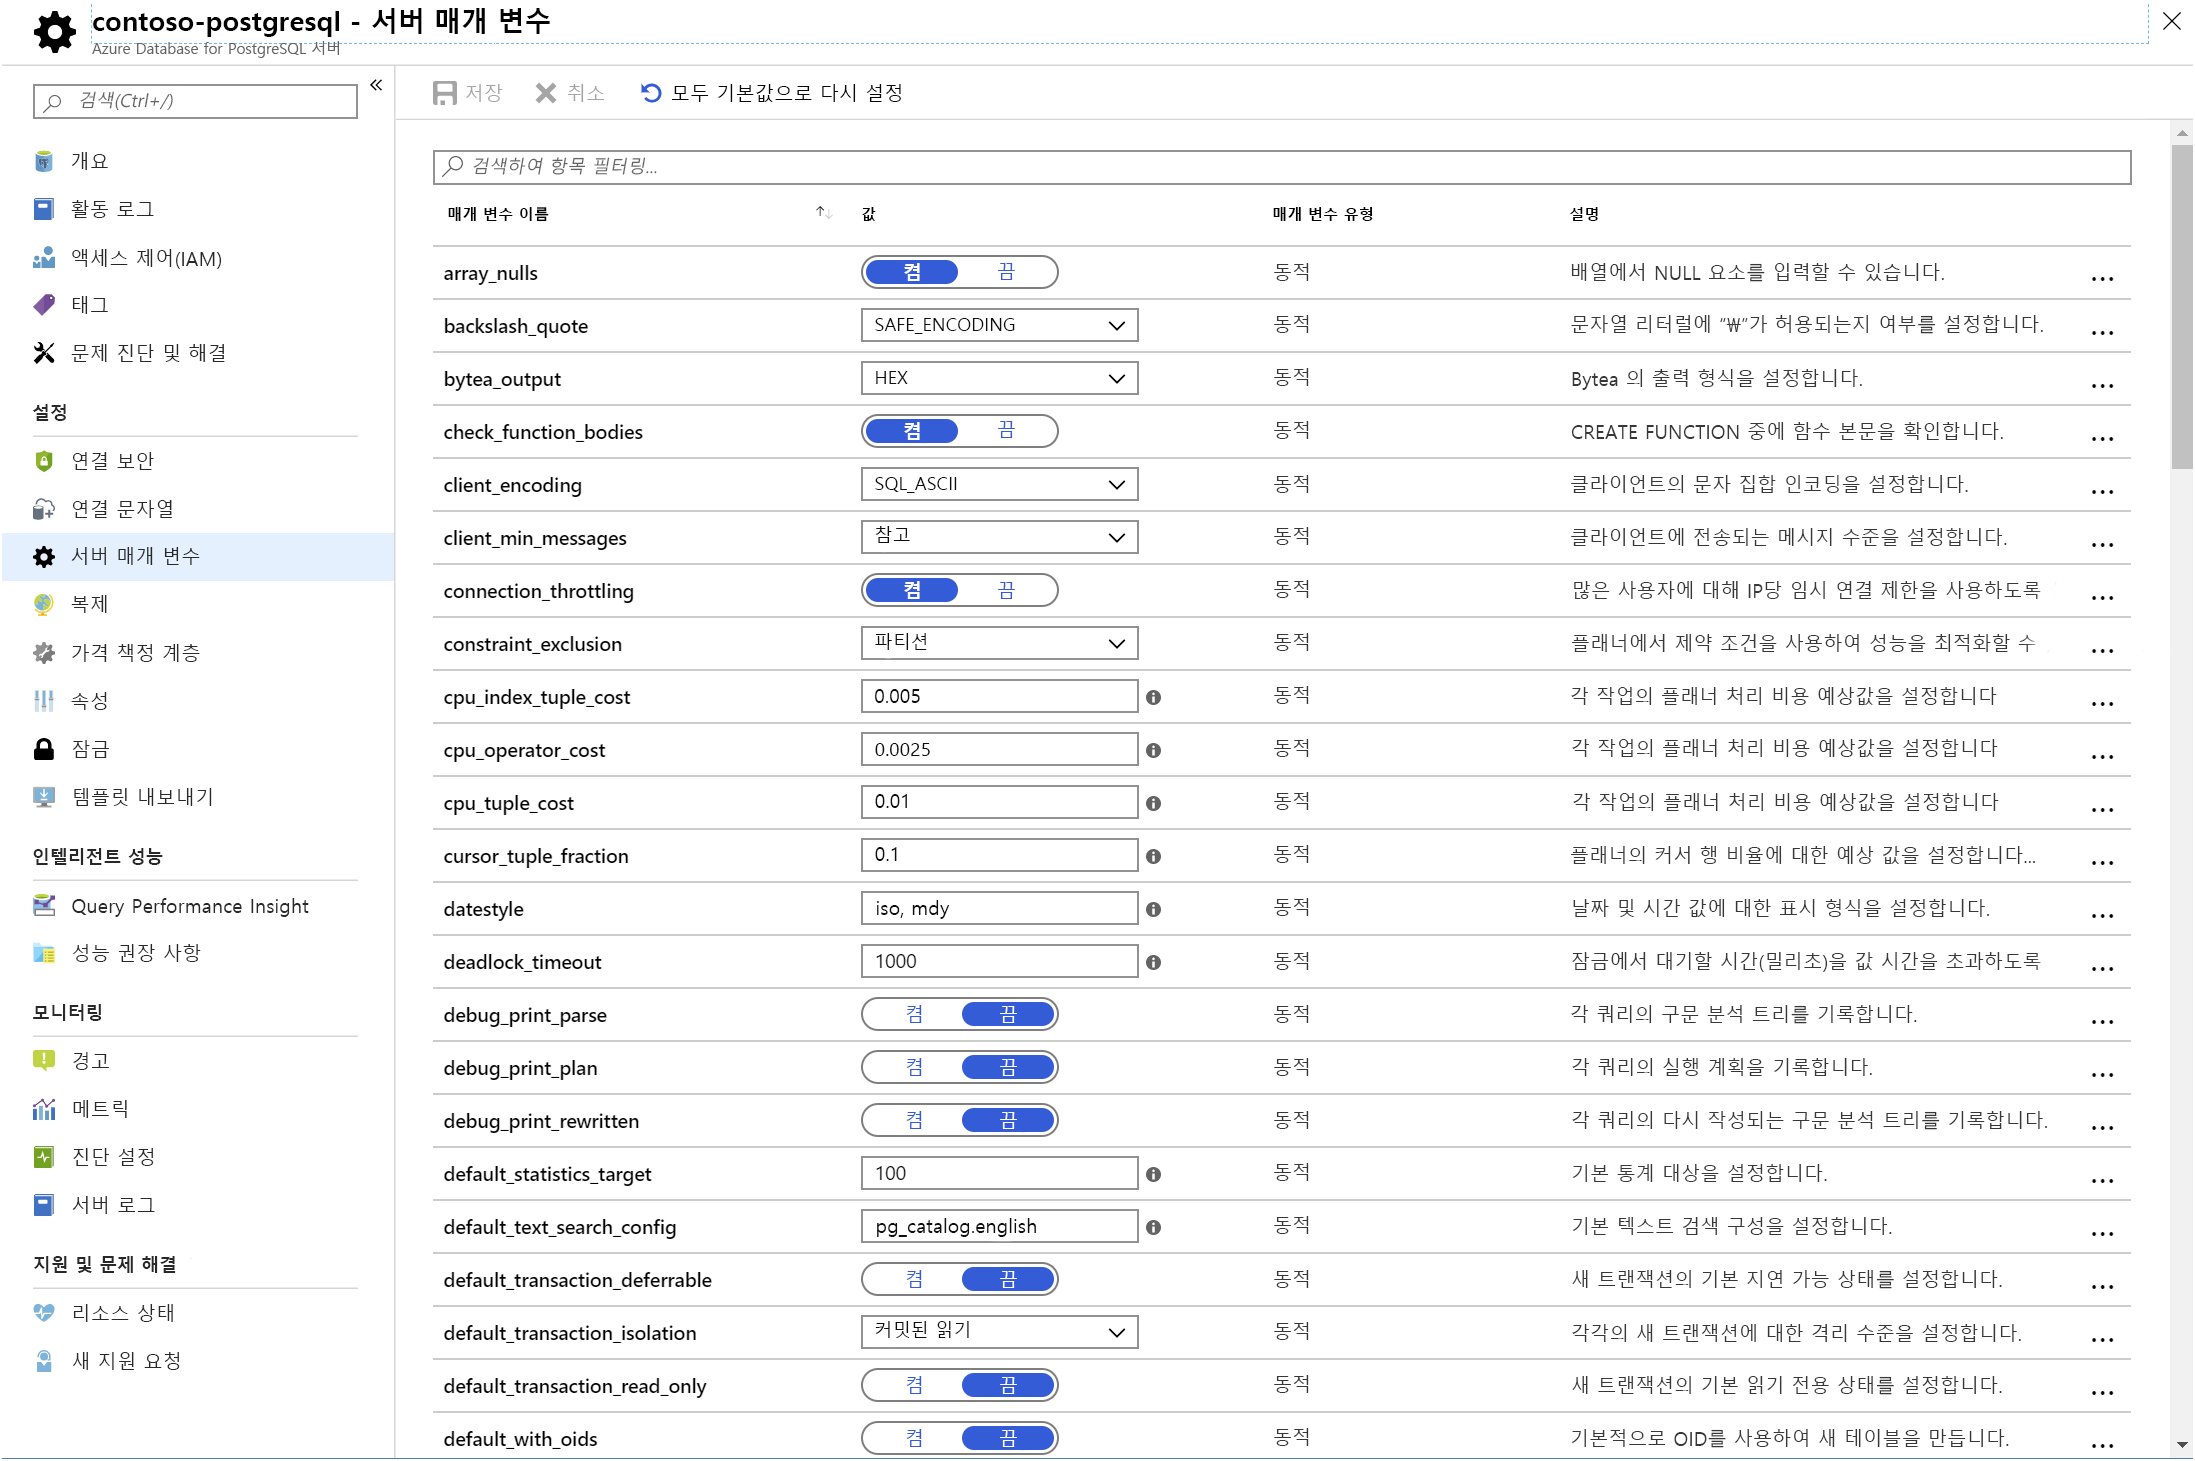This screenshot has height=1461, width=2195.
Task: Click 모두 기본값으로 다시 설정 button
Action: [786, 93]
